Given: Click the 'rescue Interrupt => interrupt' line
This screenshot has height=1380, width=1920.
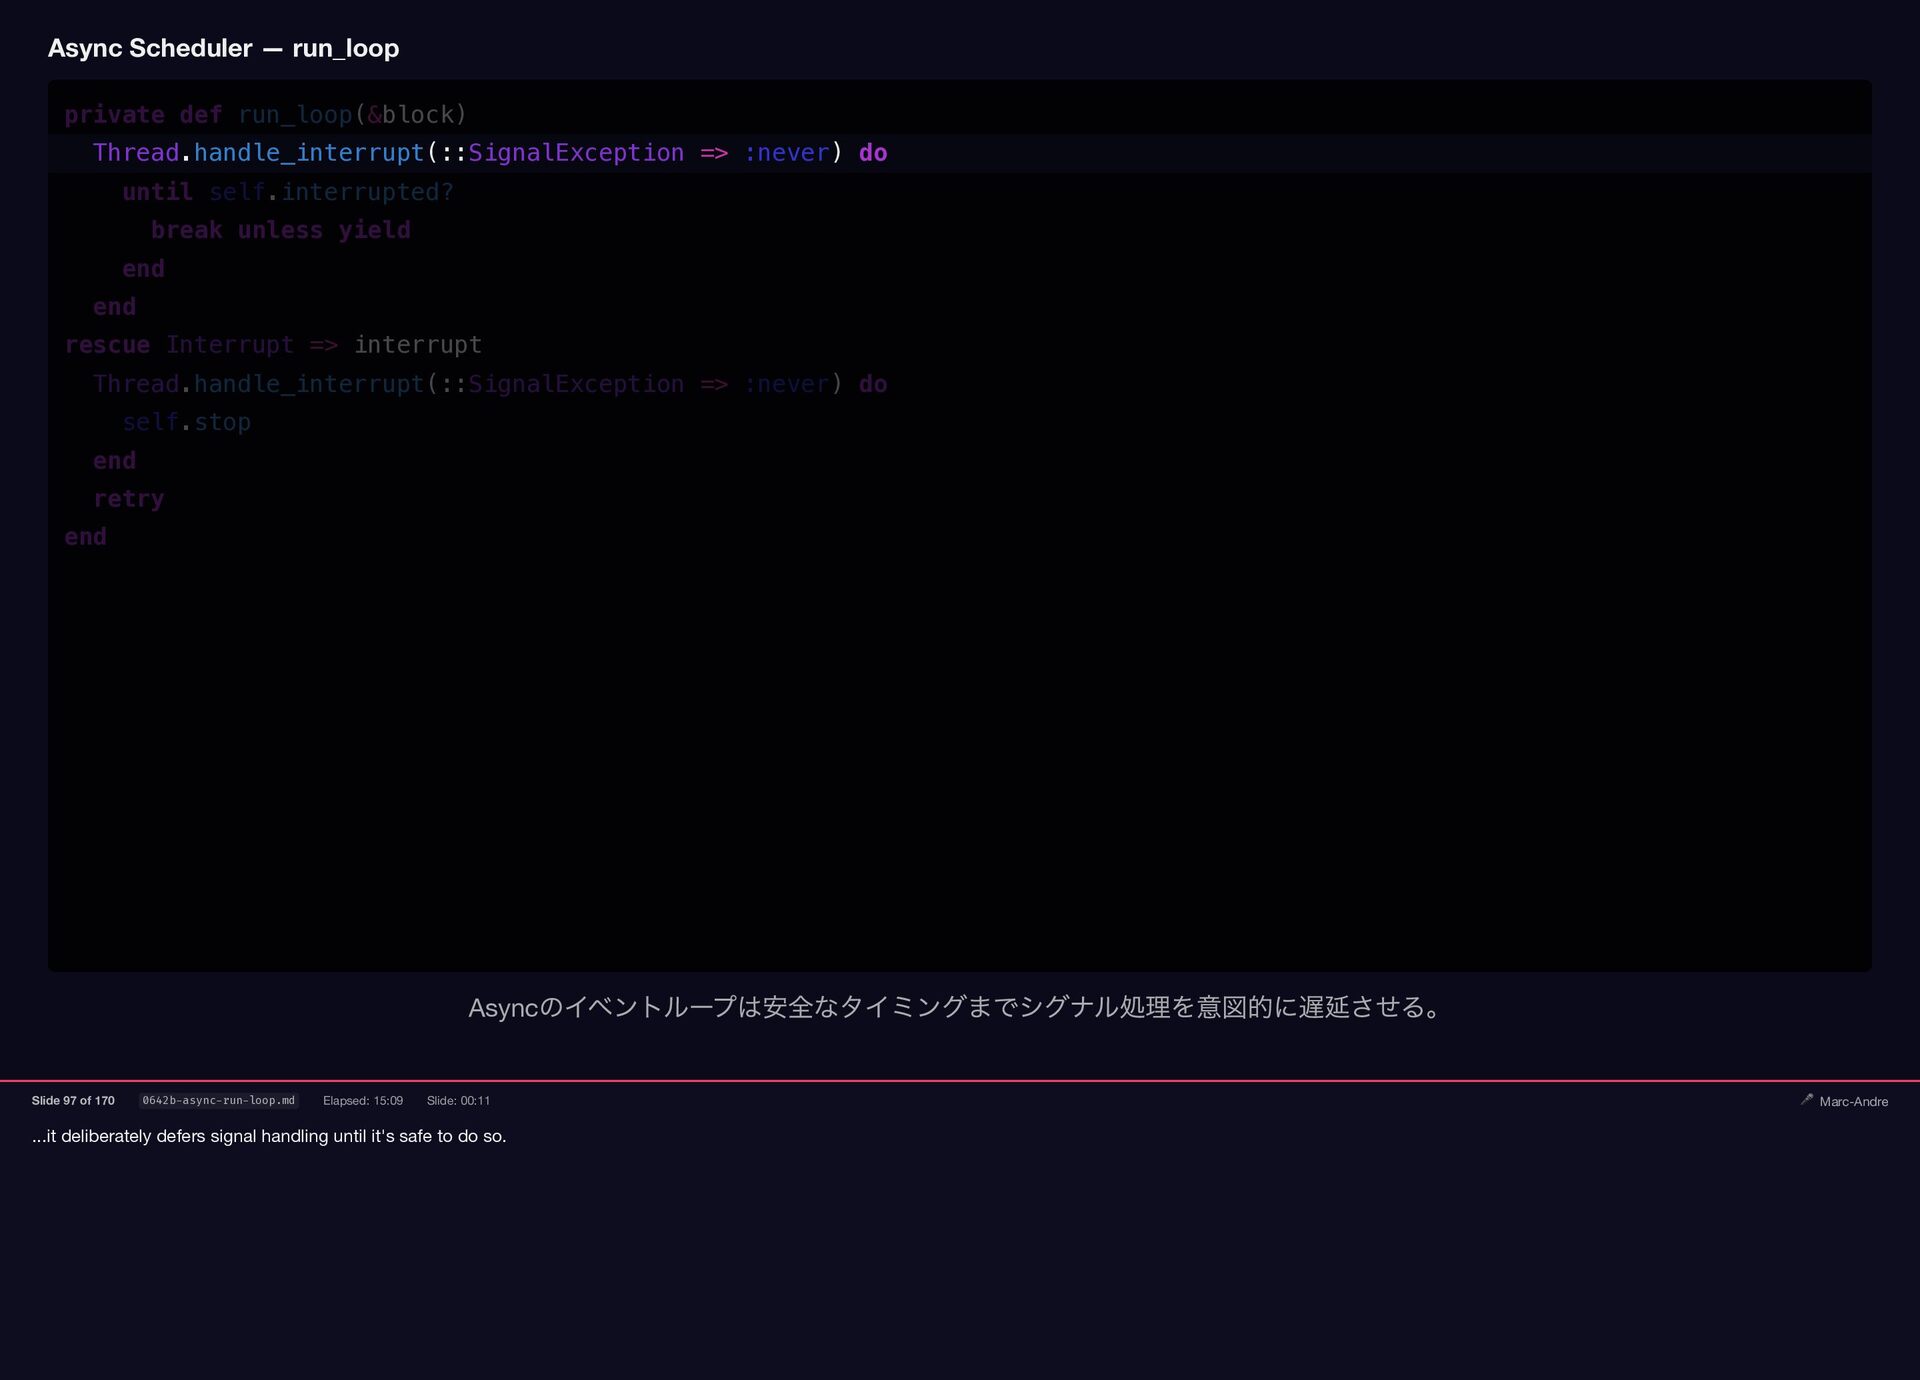Looking at the screenshot, I should pyautogui.click(x=273, y=345).
